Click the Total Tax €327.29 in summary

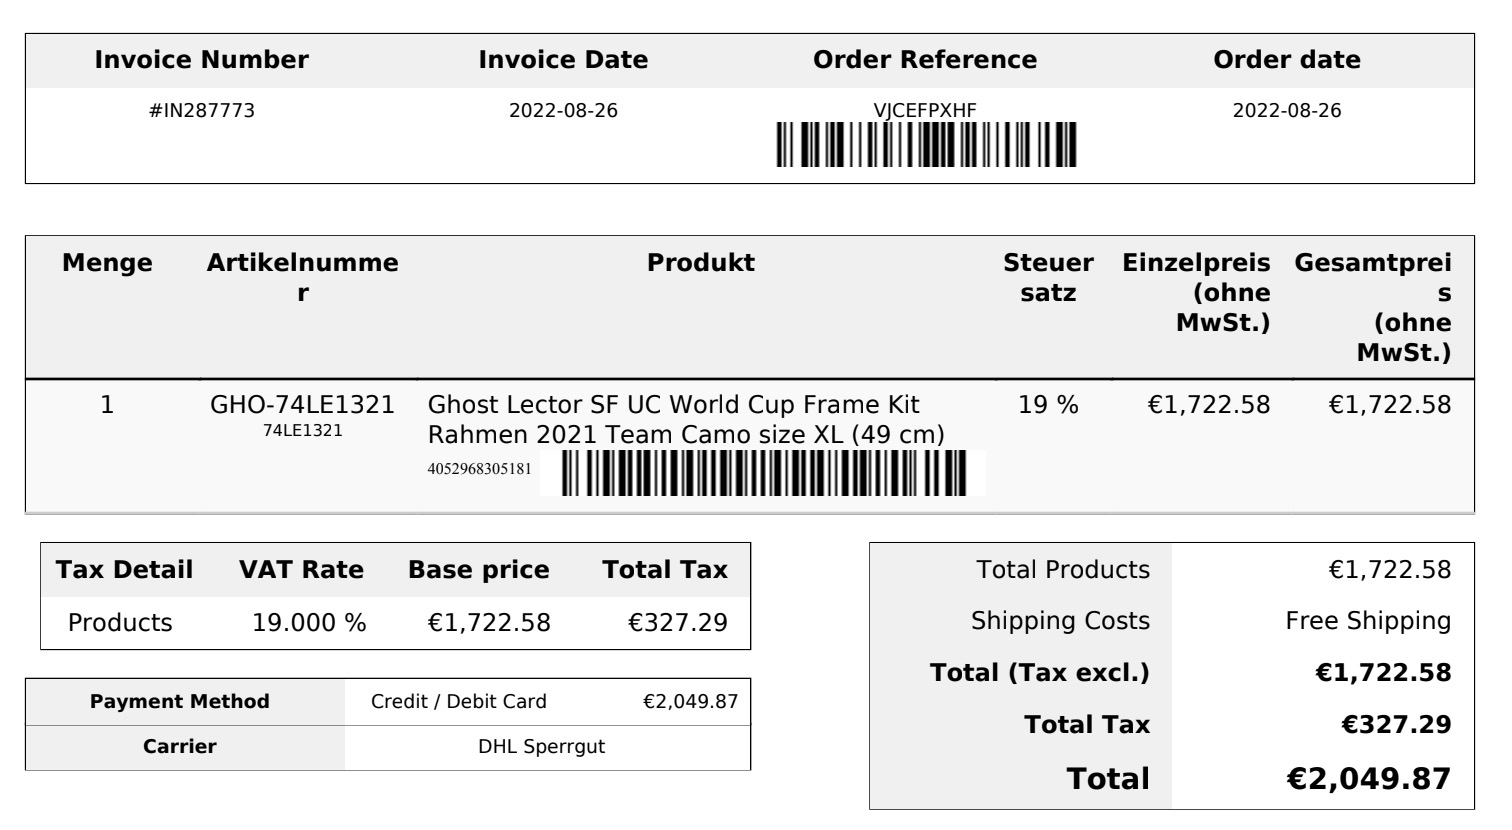1396,725
